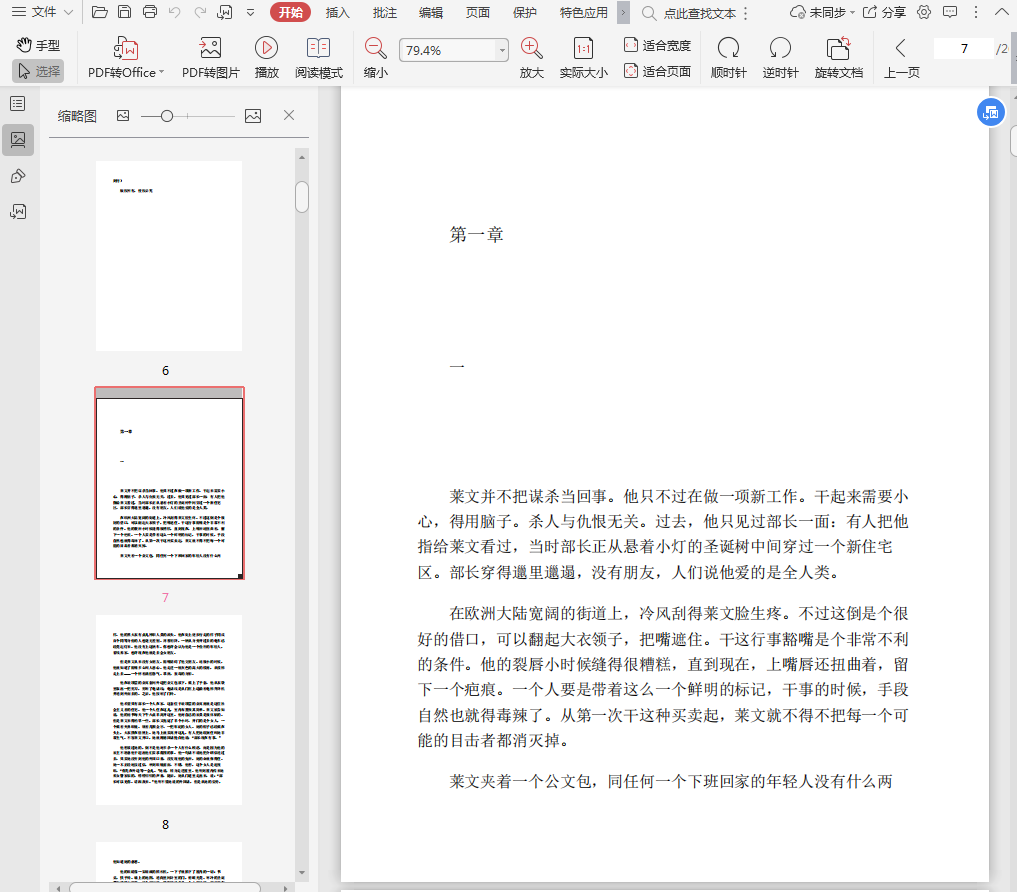Go to 上一页 previous page
Viewport: 1017px width, 892px height.
(902, 58)
